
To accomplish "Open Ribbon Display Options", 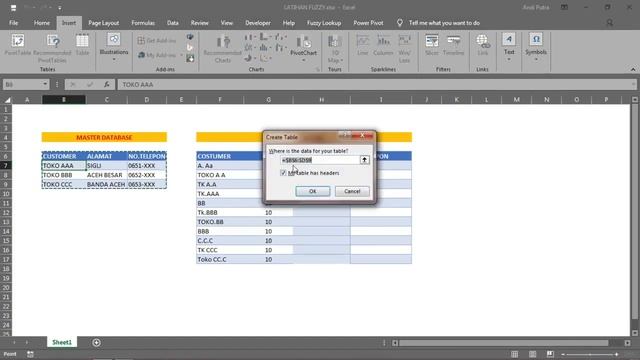I will (564, 7).
